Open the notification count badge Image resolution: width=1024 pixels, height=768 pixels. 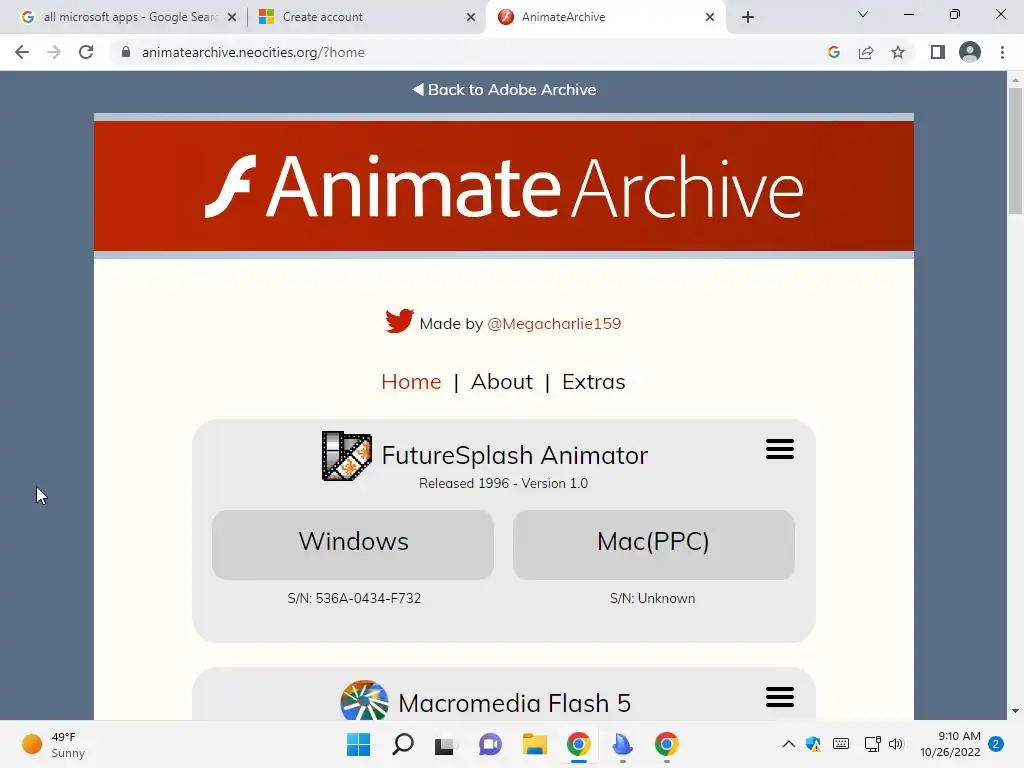click(996, 744)
